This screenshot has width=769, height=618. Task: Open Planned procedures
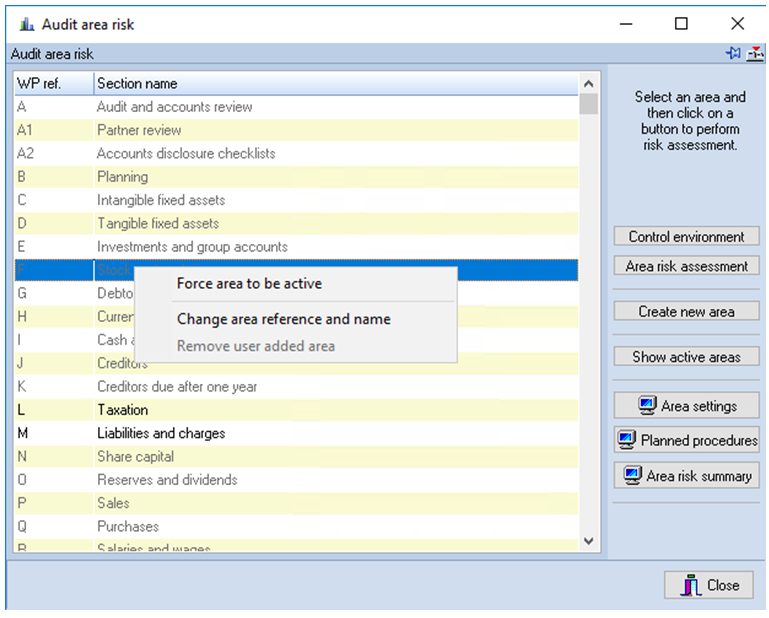686,440
